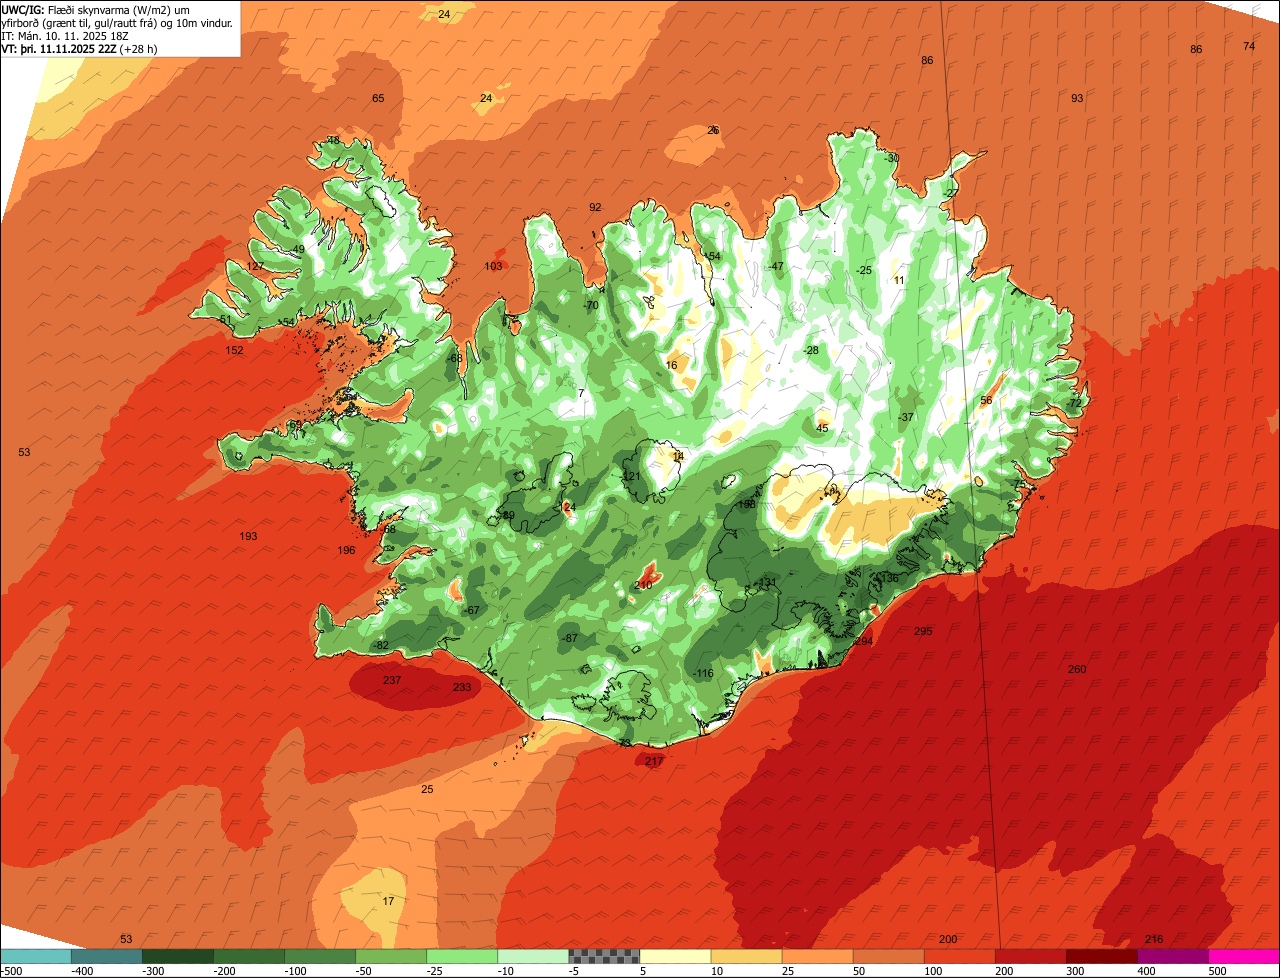Click the map value 49

298,249
